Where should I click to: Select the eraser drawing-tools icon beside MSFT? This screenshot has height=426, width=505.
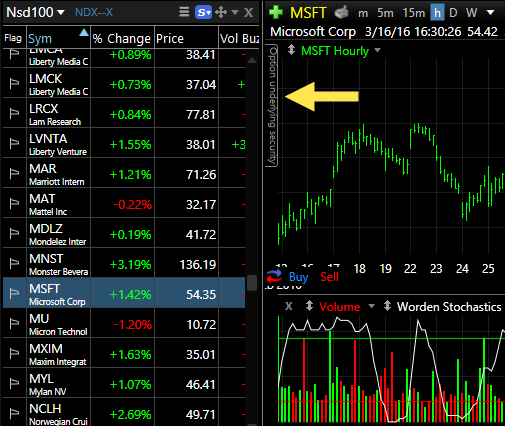click(341, 13)
